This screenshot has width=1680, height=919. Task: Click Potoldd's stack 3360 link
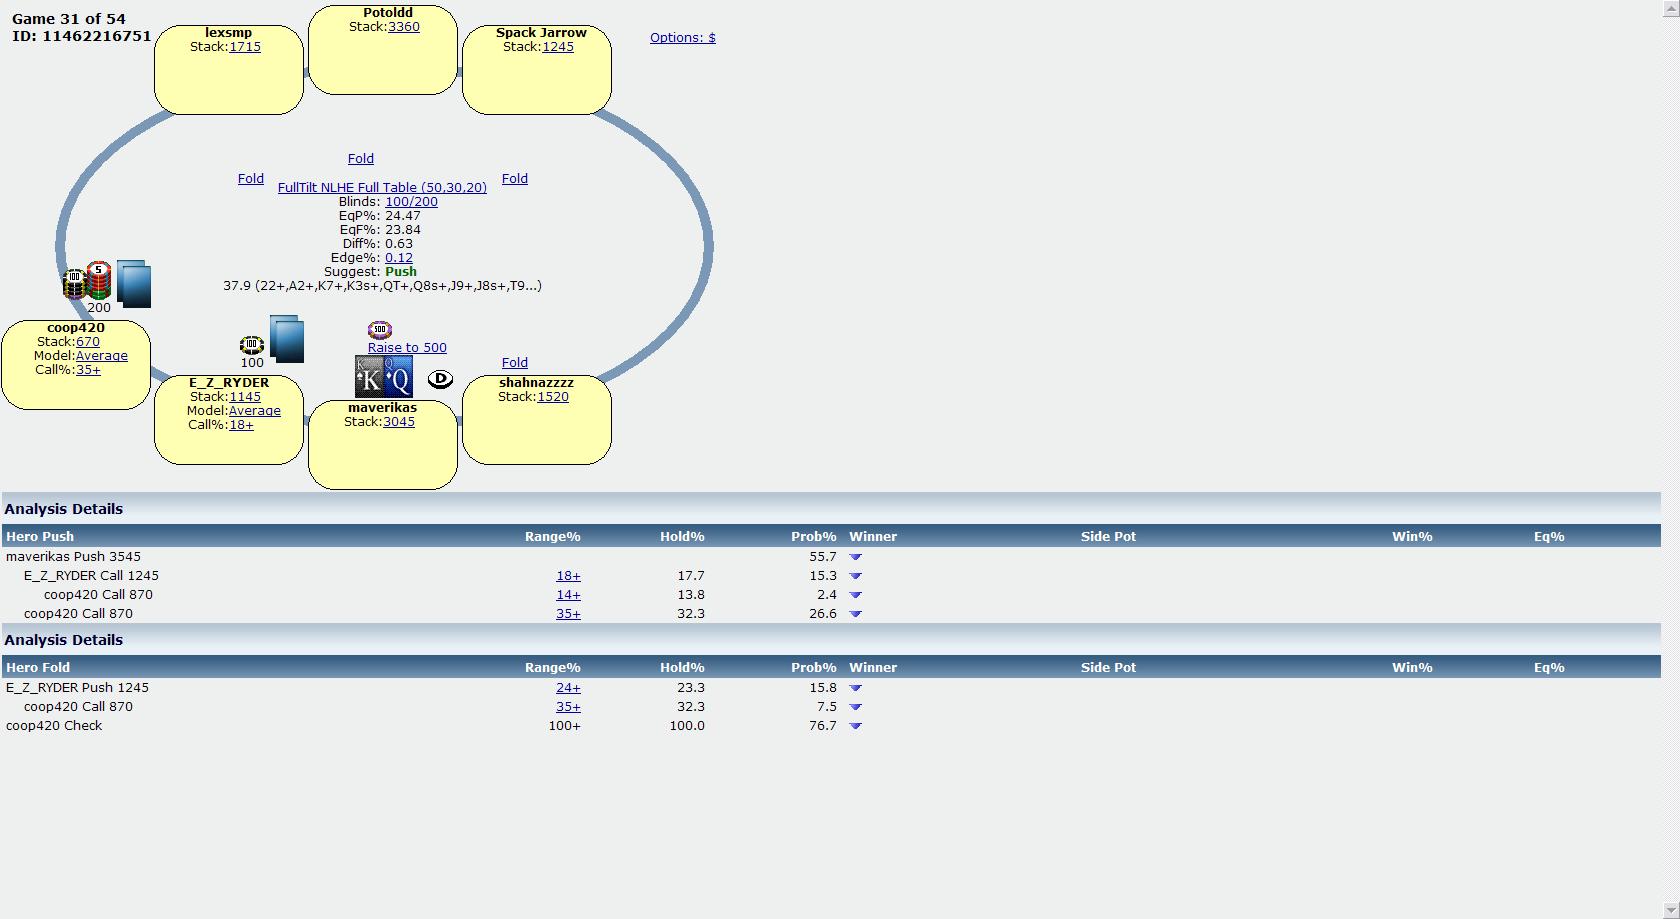pyautogui.click(x=404, y=27)
